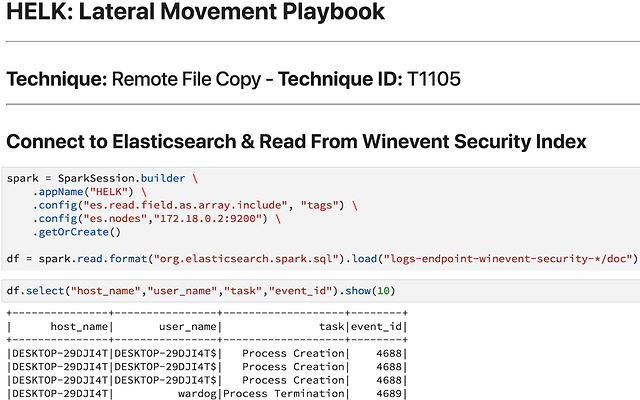Viewport: 640px width, 400px height.
Task: Click 'Process Creation' in the first output row
Action: [x=293, y=353]
